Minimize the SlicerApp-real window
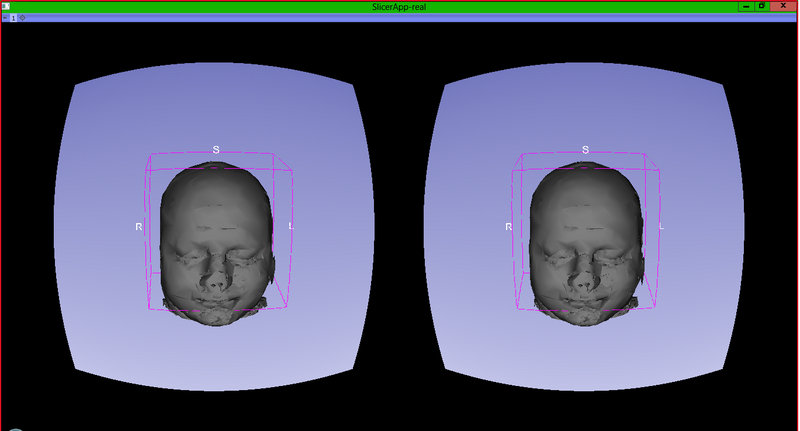 pos(746,6)
